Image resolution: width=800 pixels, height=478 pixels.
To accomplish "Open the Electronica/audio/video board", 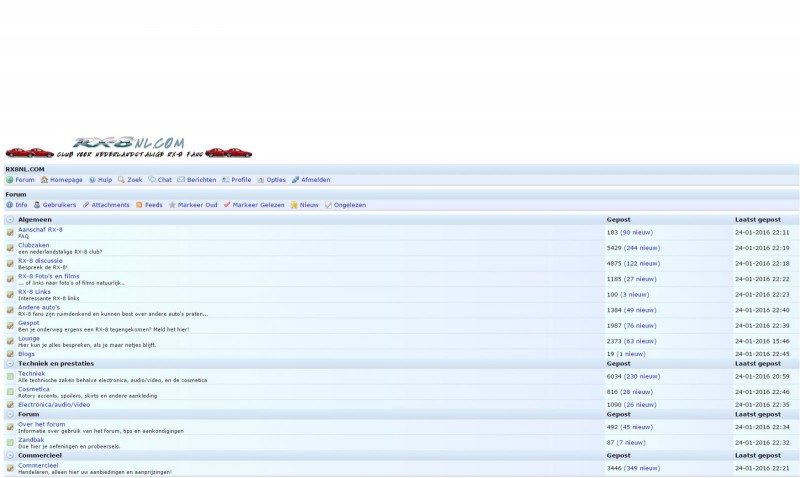I will (x=54, y=405).
